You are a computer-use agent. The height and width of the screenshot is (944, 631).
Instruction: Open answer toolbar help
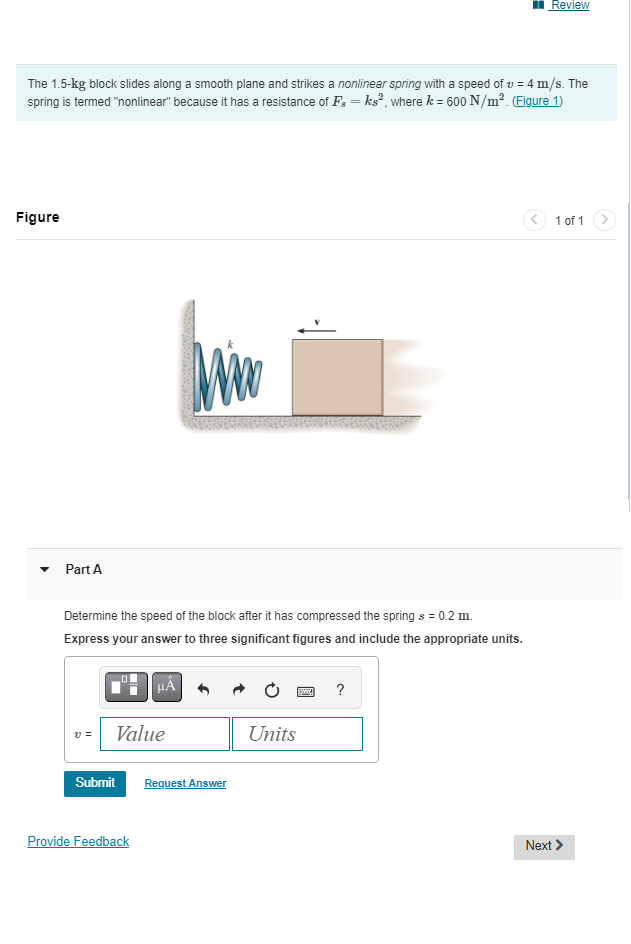point(339,689)
